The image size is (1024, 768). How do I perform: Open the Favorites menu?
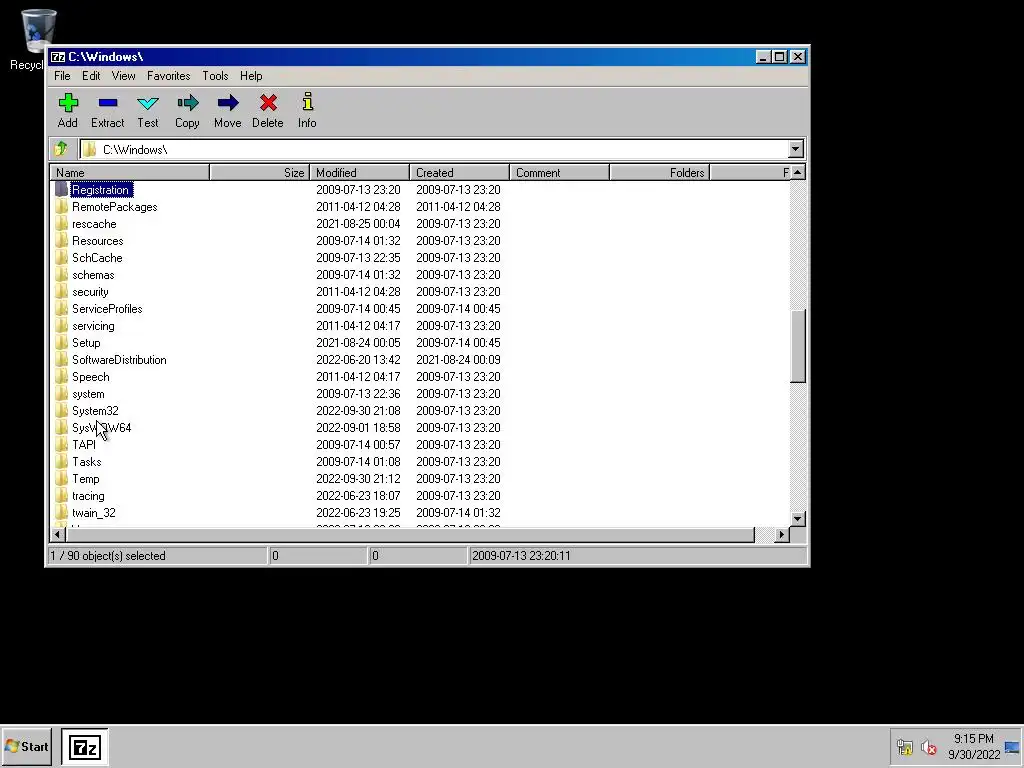point(168,76)
